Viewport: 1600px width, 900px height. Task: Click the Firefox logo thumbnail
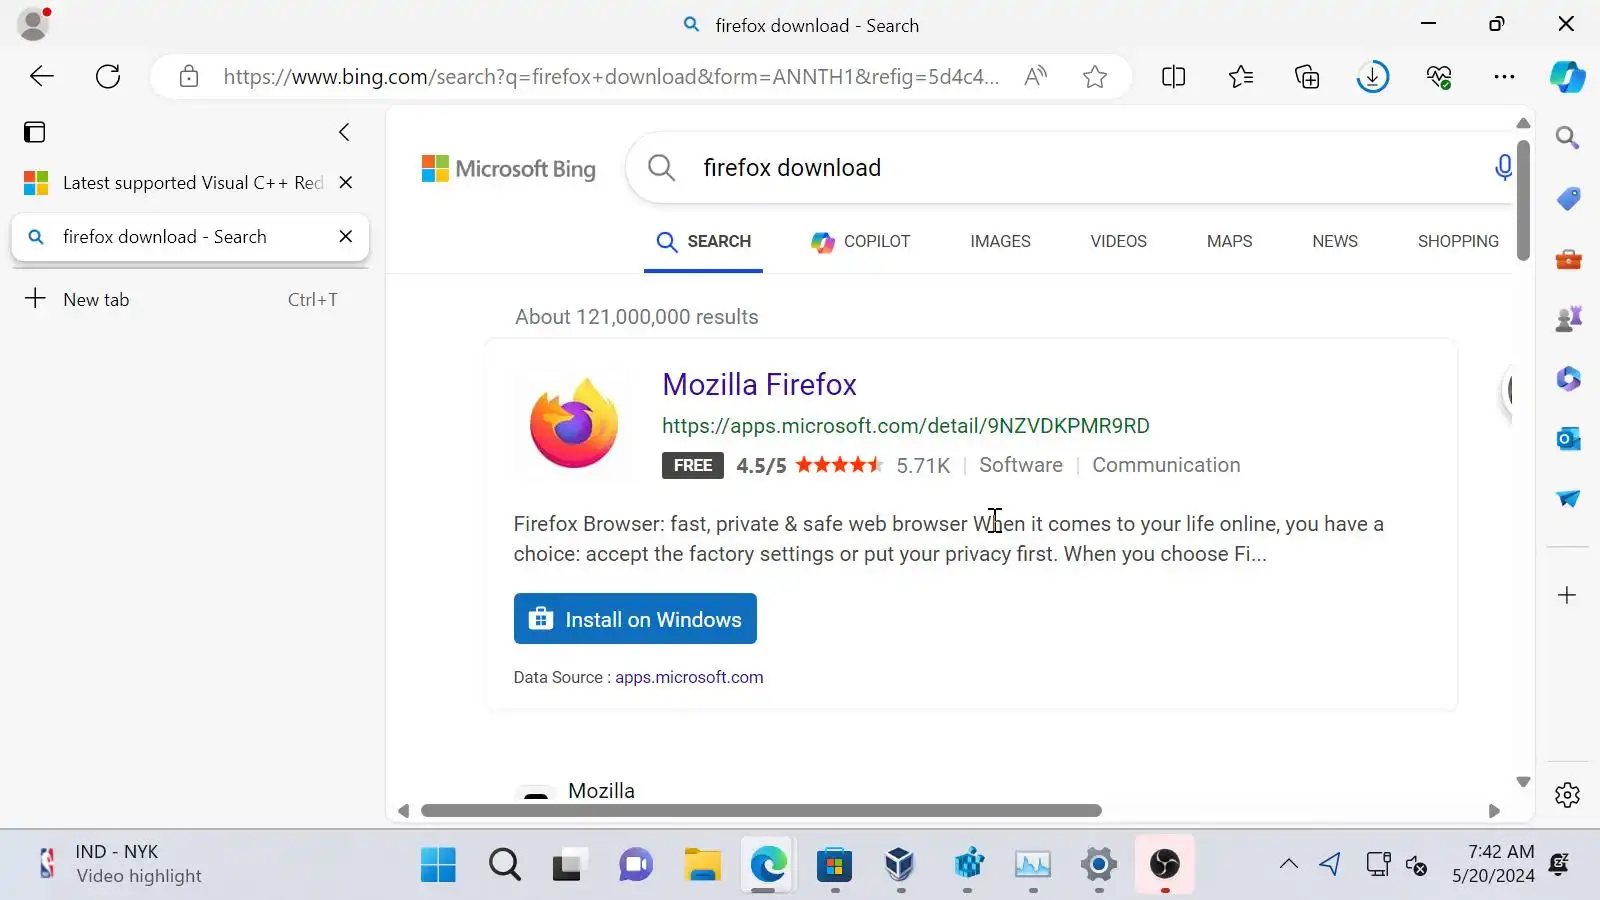573,423
